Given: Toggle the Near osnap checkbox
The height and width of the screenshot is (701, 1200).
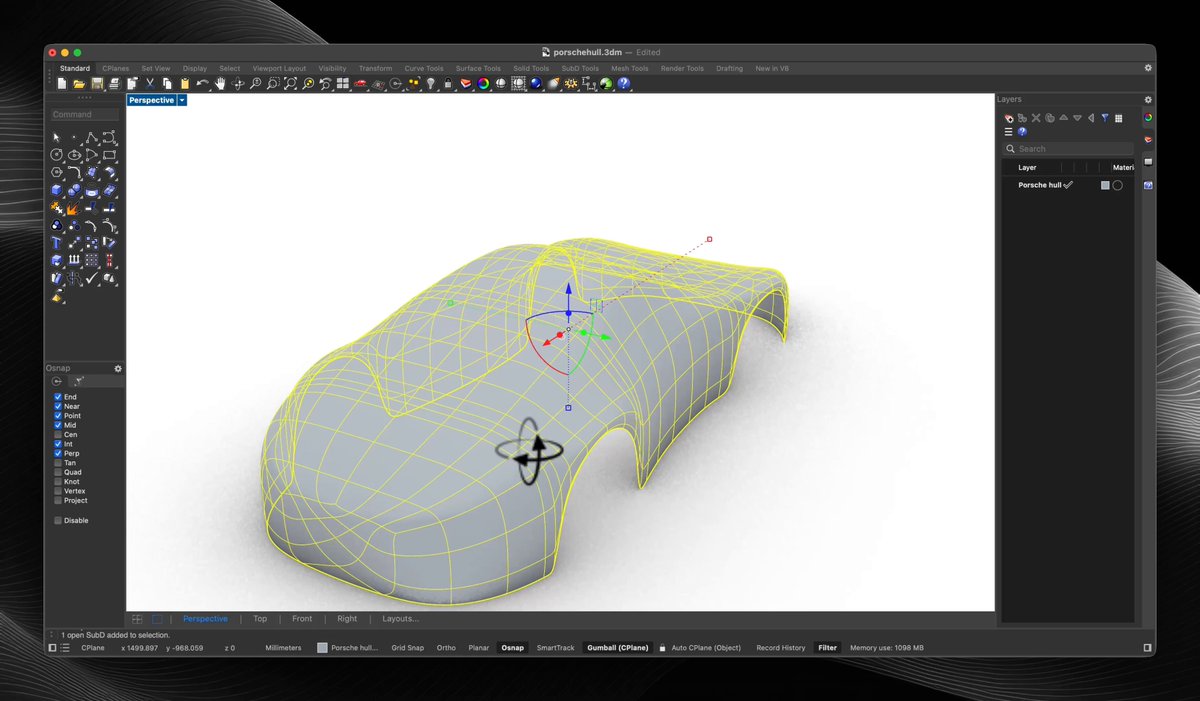Looking at the screenshot, I should (x=57, y=406).
